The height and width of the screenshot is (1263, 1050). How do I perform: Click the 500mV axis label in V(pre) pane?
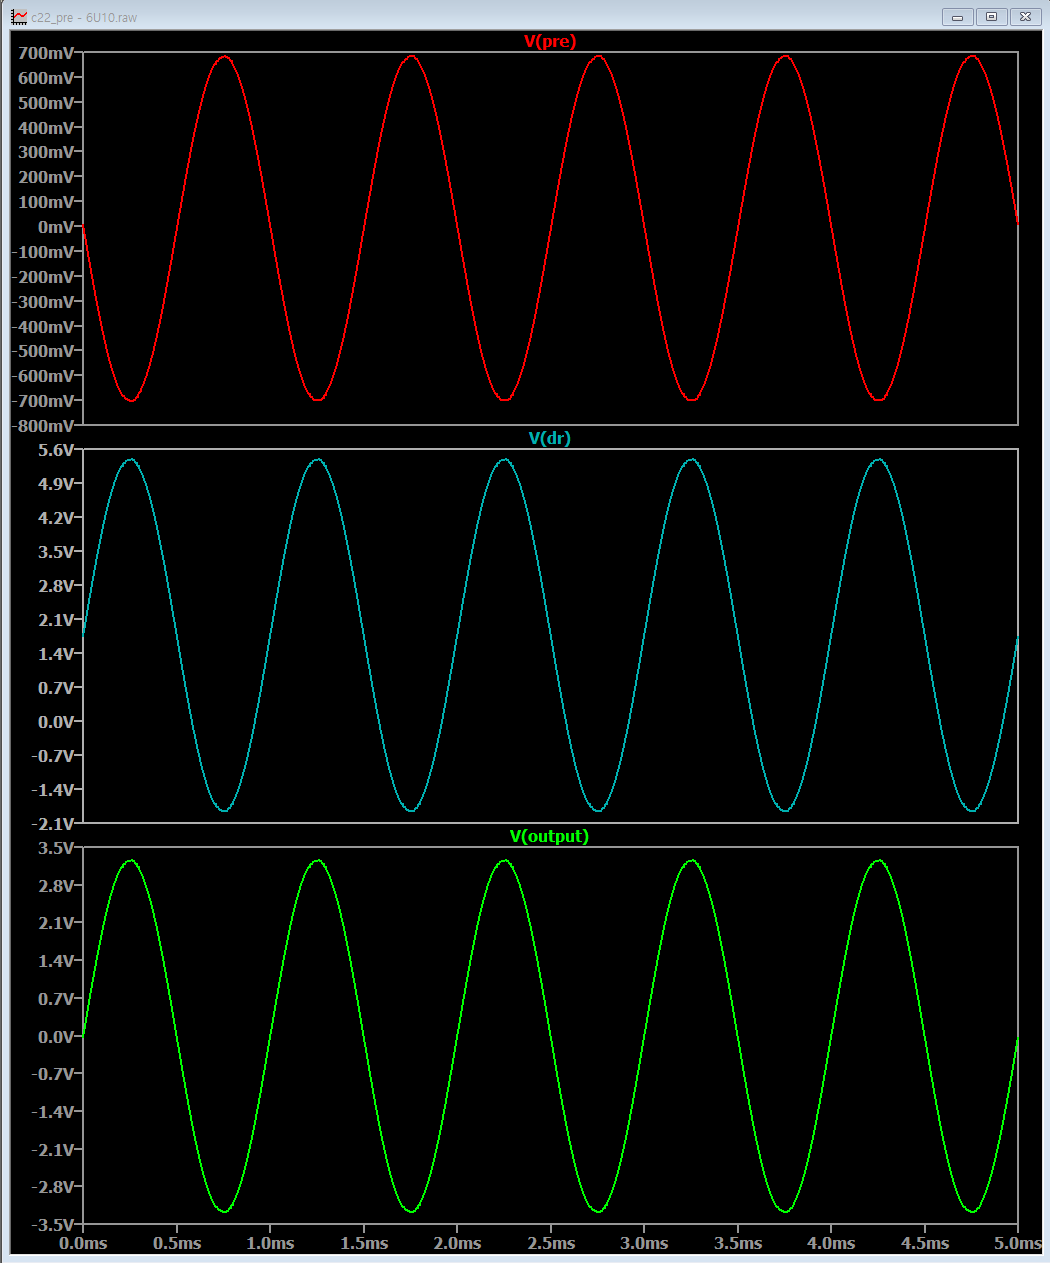coord(45,103)
